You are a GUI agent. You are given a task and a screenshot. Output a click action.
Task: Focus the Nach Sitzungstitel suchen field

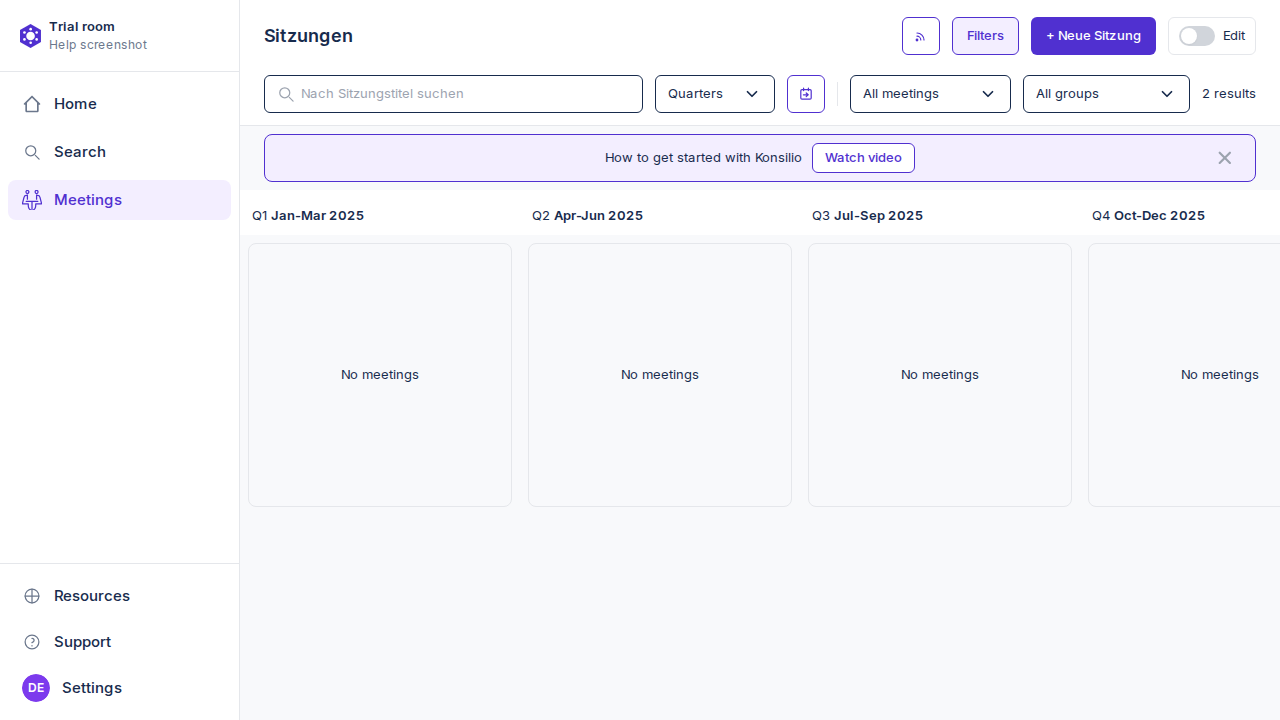pos(453,94)
